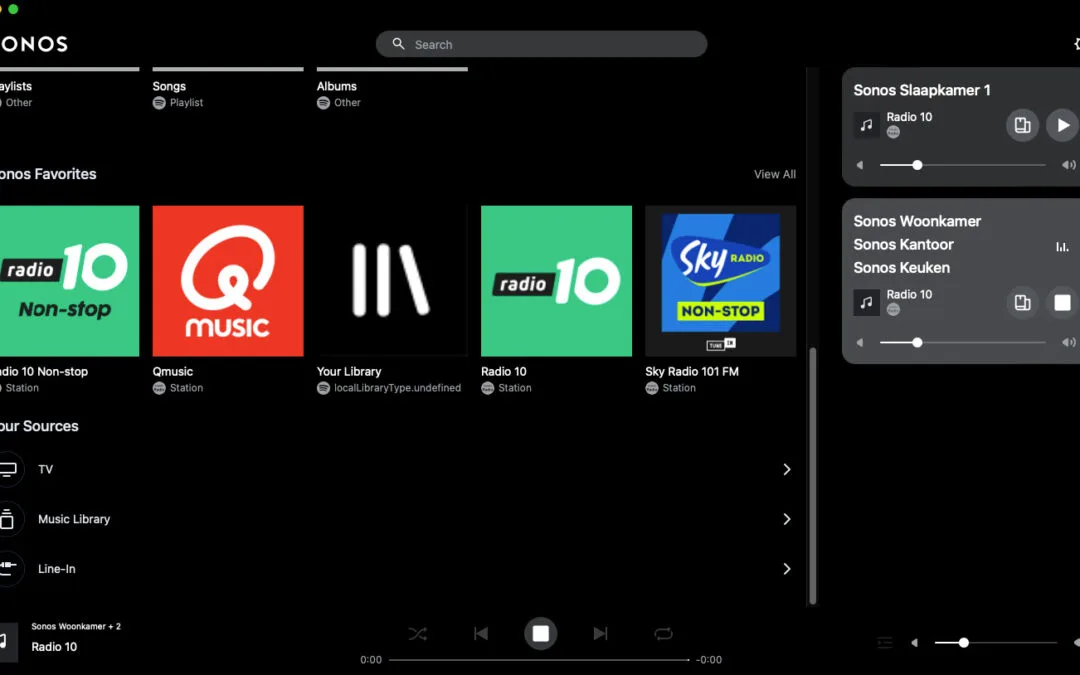Expand the TV source chevron
The width and height of the screenshot is (1080, 675).
click(787, 469)
